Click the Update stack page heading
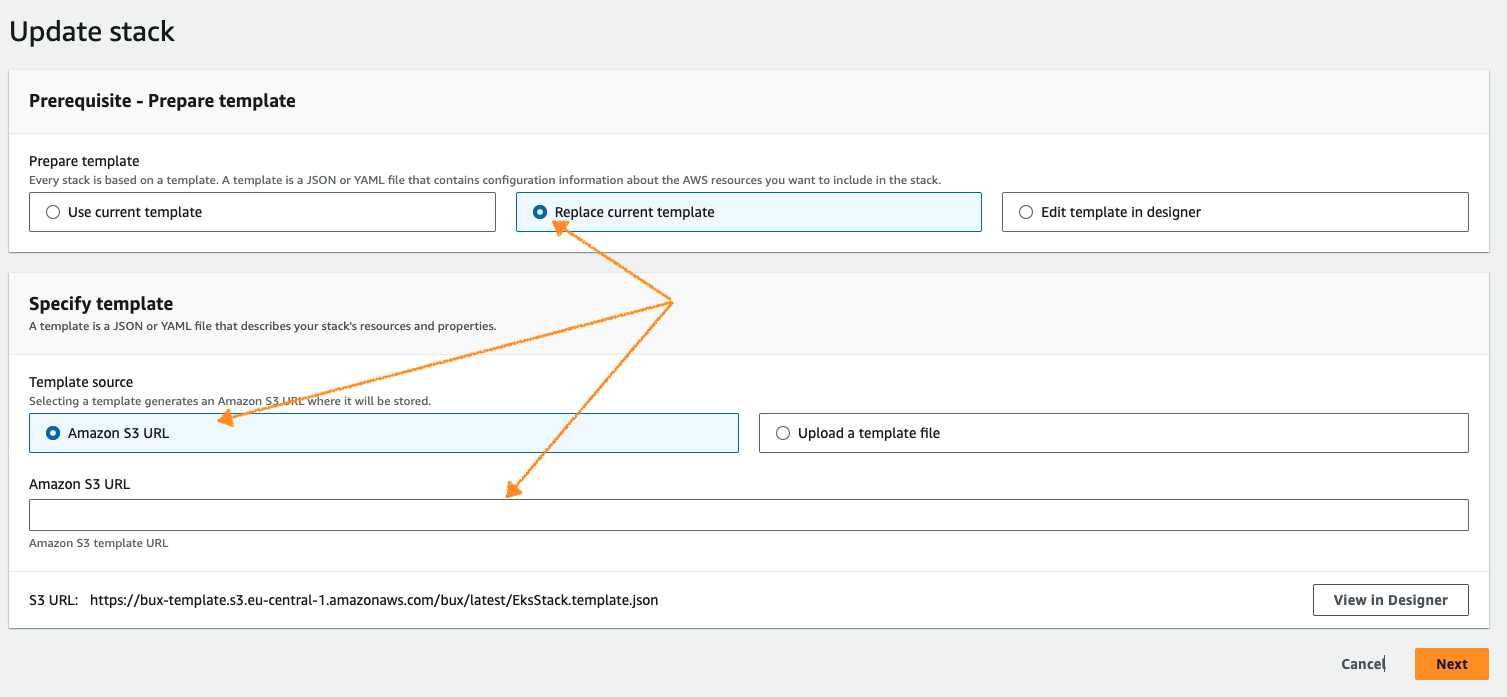 pos(92,31)
